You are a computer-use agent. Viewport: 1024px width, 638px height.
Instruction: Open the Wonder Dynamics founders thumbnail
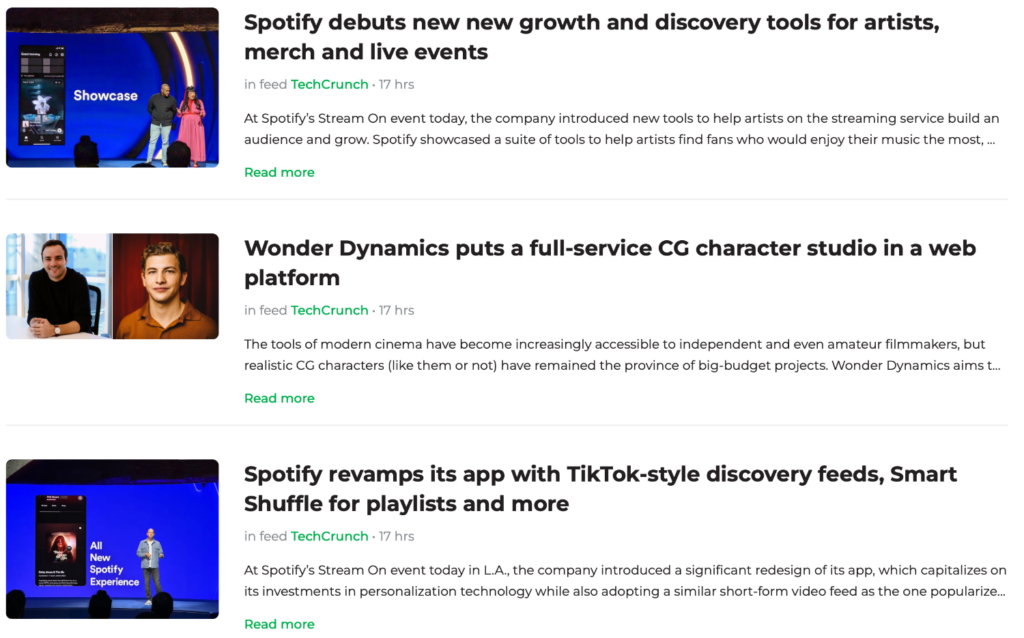point(112,286)
